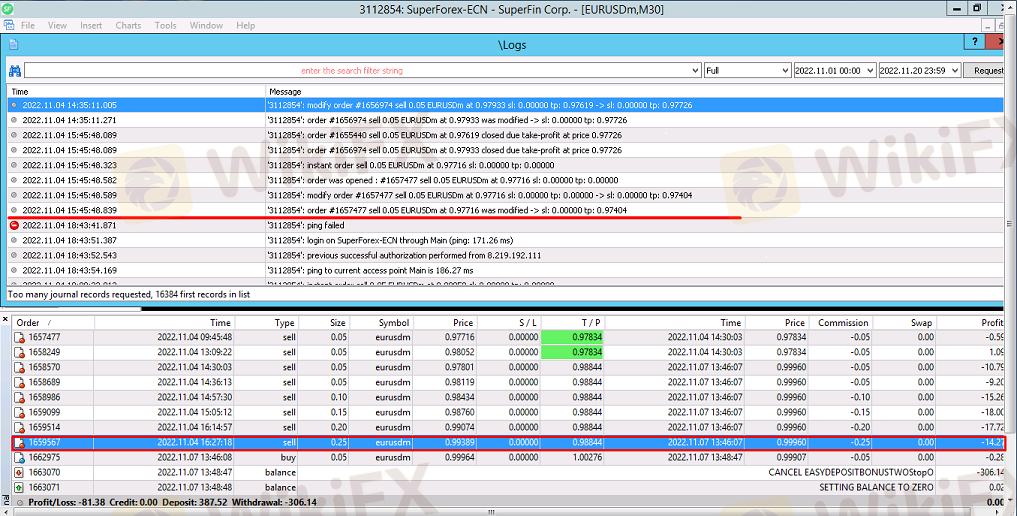The width and height of the screenshot is (1017, 516).
Task: Click the order icon for 1659514
Action: click(19, 427)
